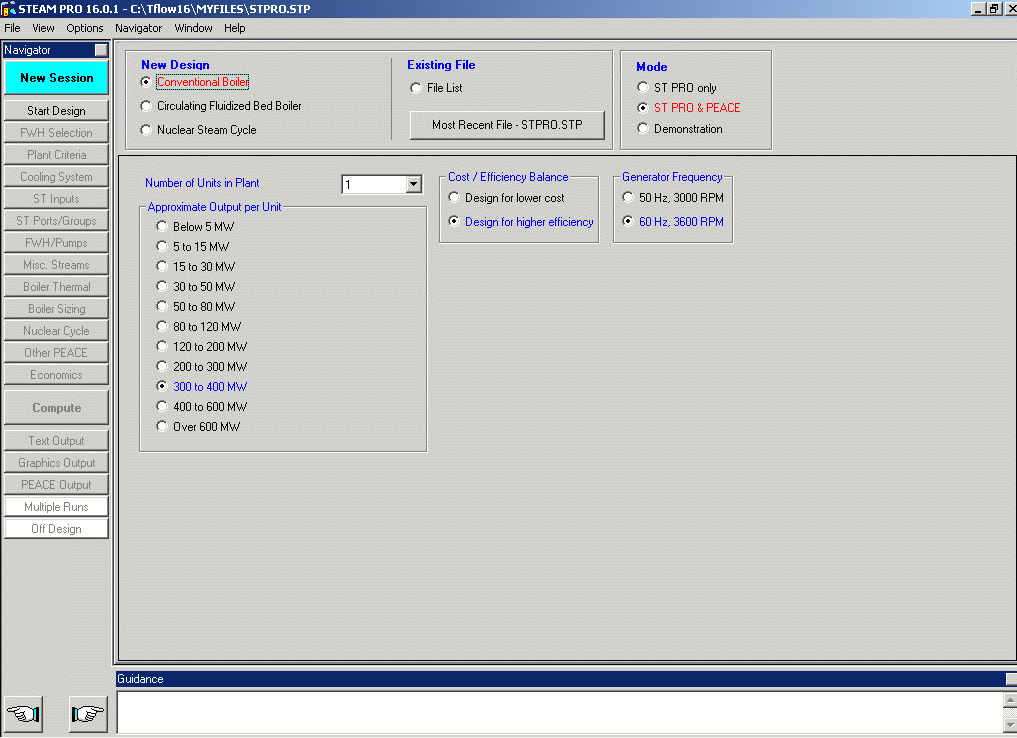The height and width of the screenshot is (738, 1017).
Task: Click the ST Ports/Groups navigator button
Action: click(56, 221)
